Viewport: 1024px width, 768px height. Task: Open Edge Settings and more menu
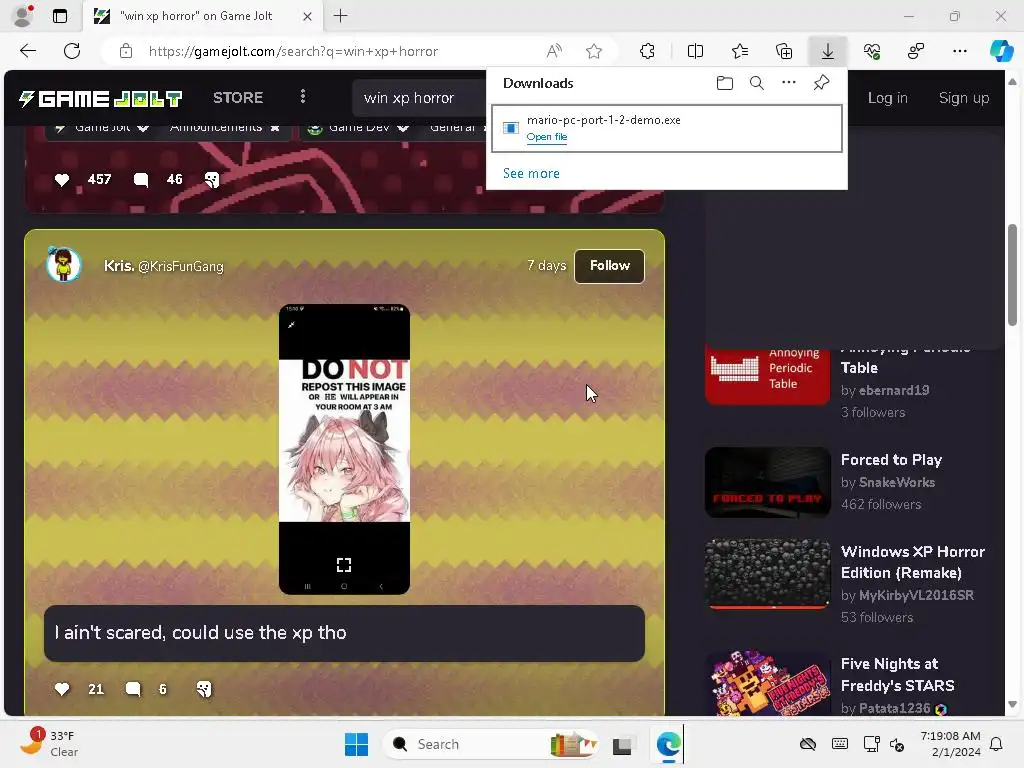click(959, 51)
